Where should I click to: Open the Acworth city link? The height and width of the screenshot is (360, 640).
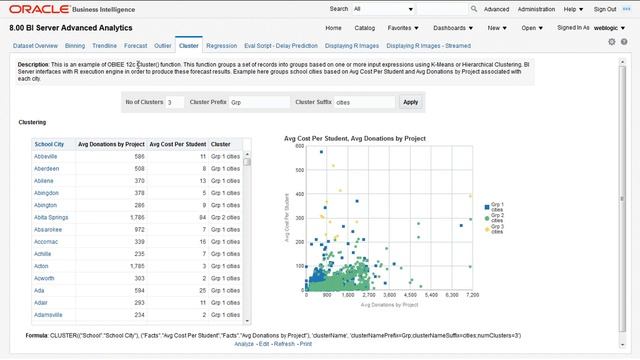[44, 278]
